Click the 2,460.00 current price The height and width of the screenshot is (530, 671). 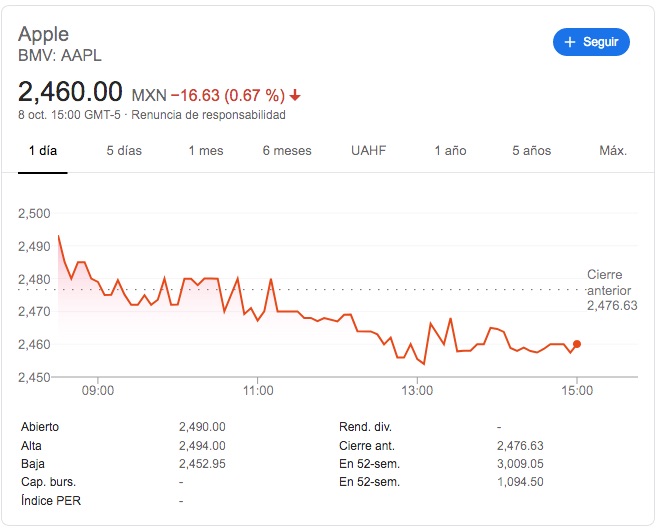(70, 93)
